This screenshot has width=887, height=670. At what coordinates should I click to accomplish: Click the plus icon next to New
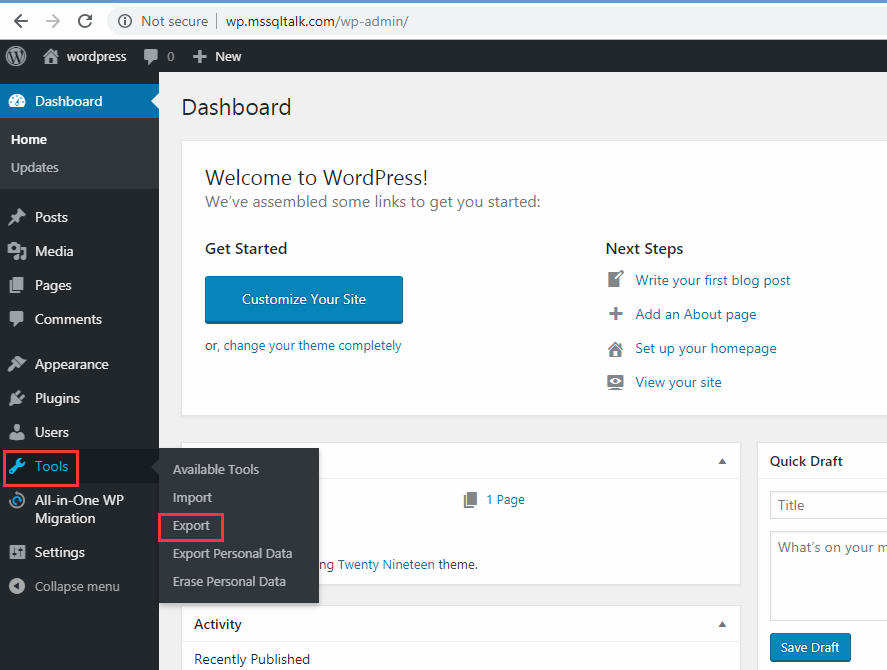(x=199, y=57)
